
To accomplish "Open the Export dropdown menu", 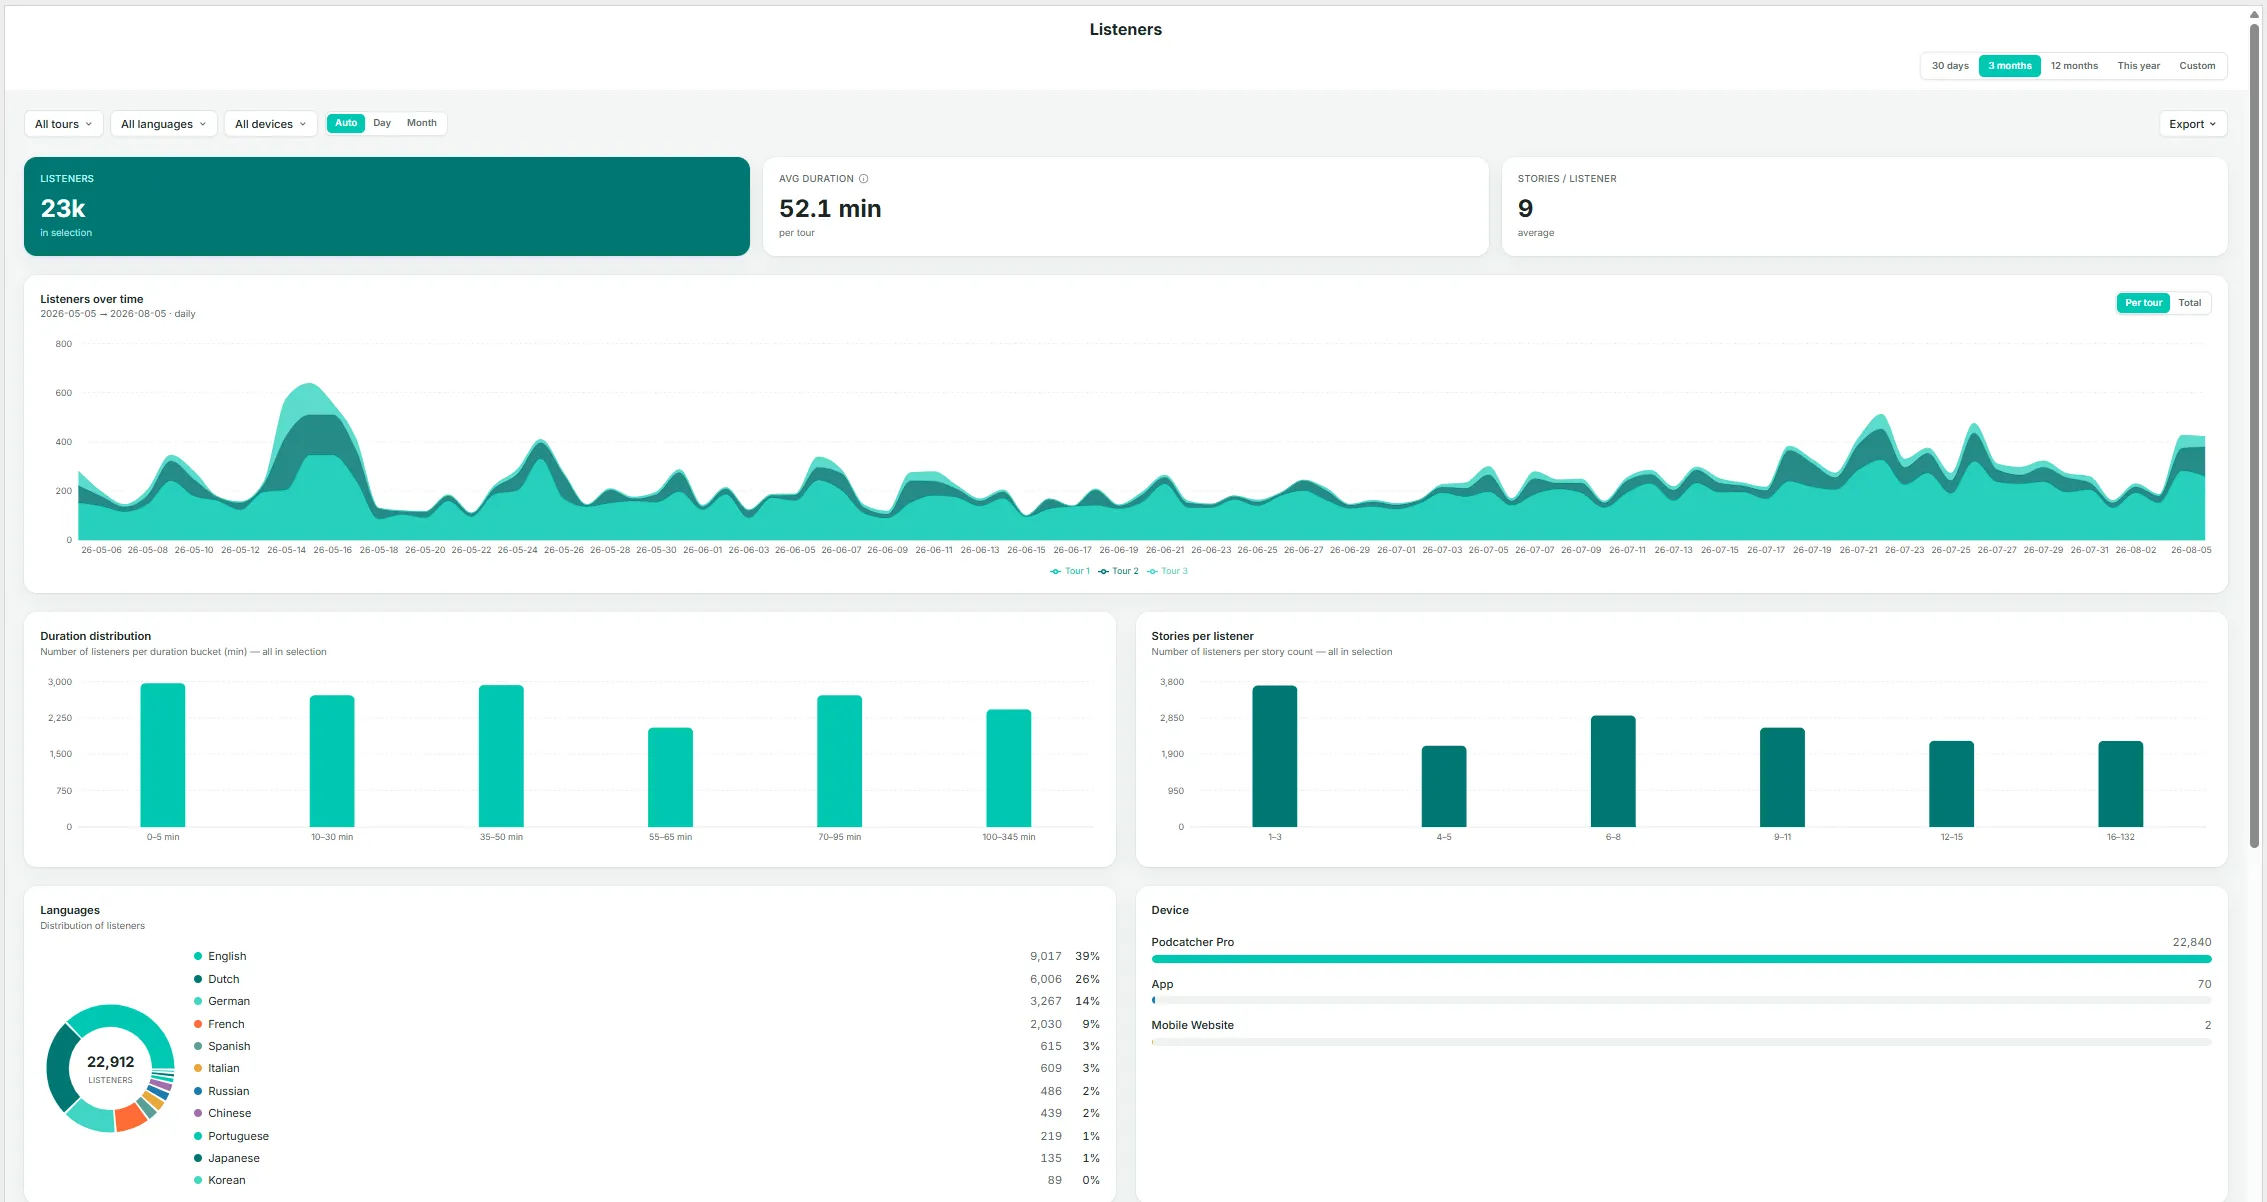I will click(x=2192, y=124).
